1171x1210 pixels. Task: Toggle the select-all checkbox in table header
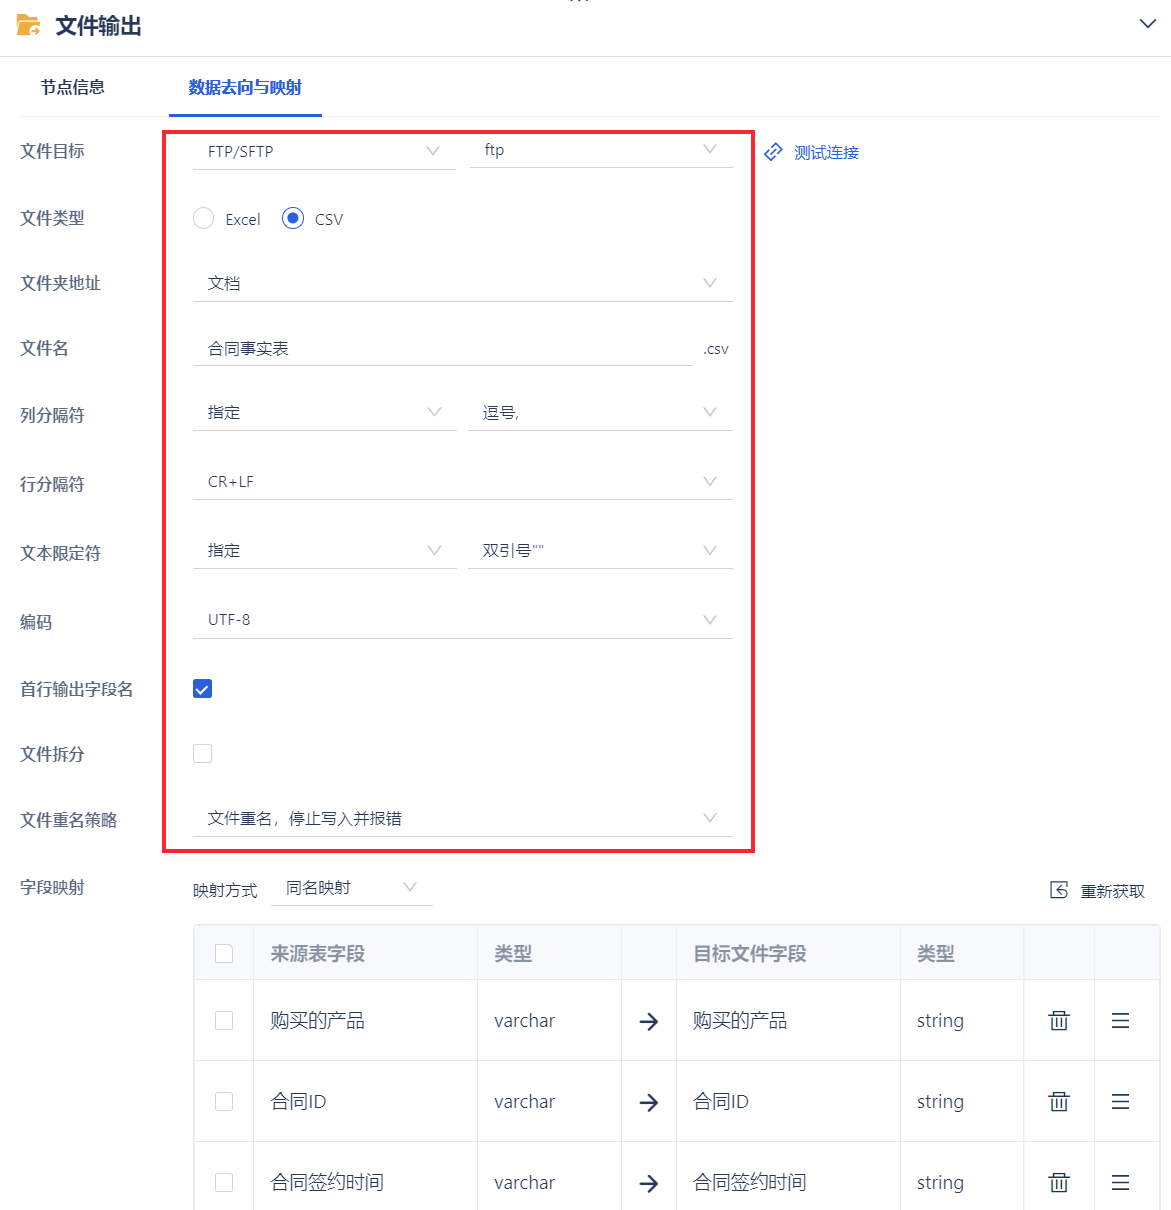tap(224, 953)
